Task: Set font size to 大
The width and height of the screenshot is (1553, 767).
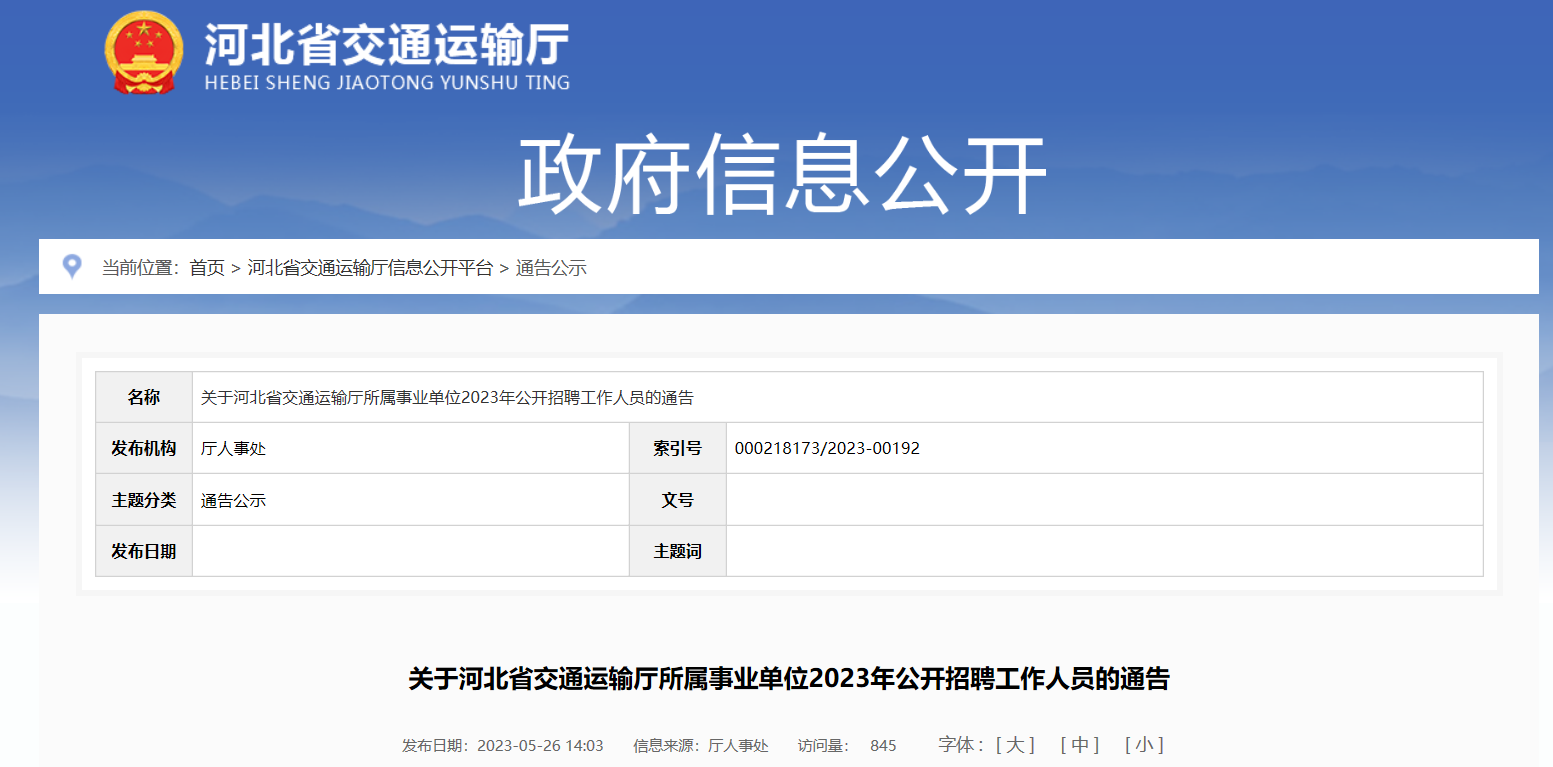Action: pyautogui.click(x=1014, y=745)
